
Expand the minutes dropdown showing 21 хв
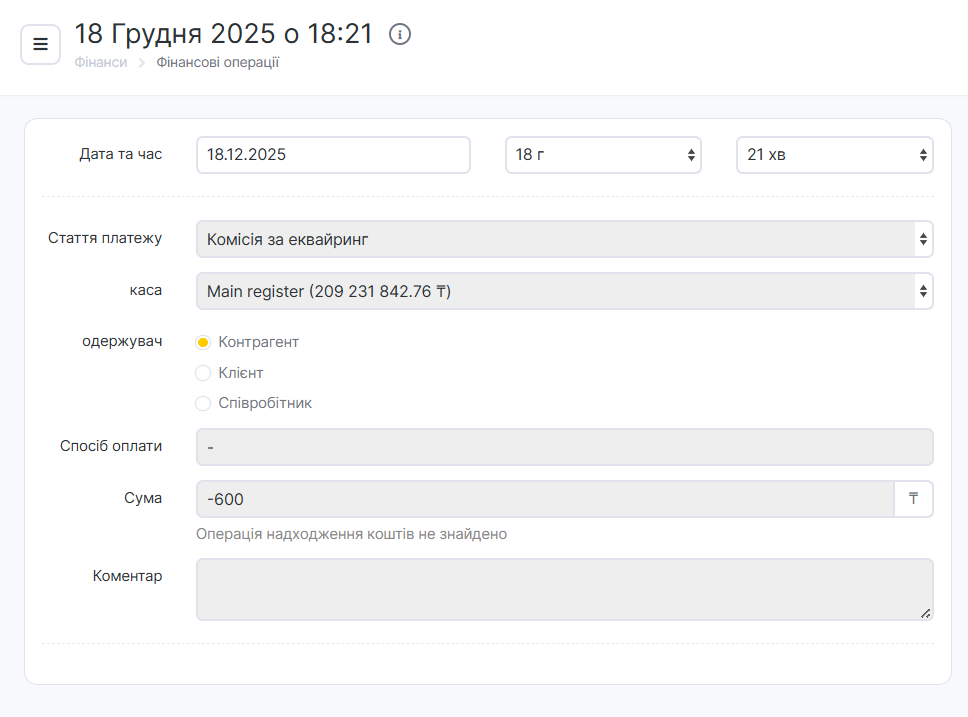coord(834,155)
